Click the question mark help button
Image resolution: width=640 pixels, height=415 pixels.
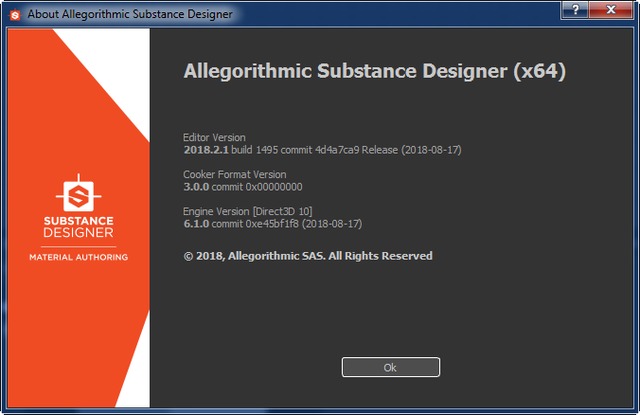click(575, 9)
